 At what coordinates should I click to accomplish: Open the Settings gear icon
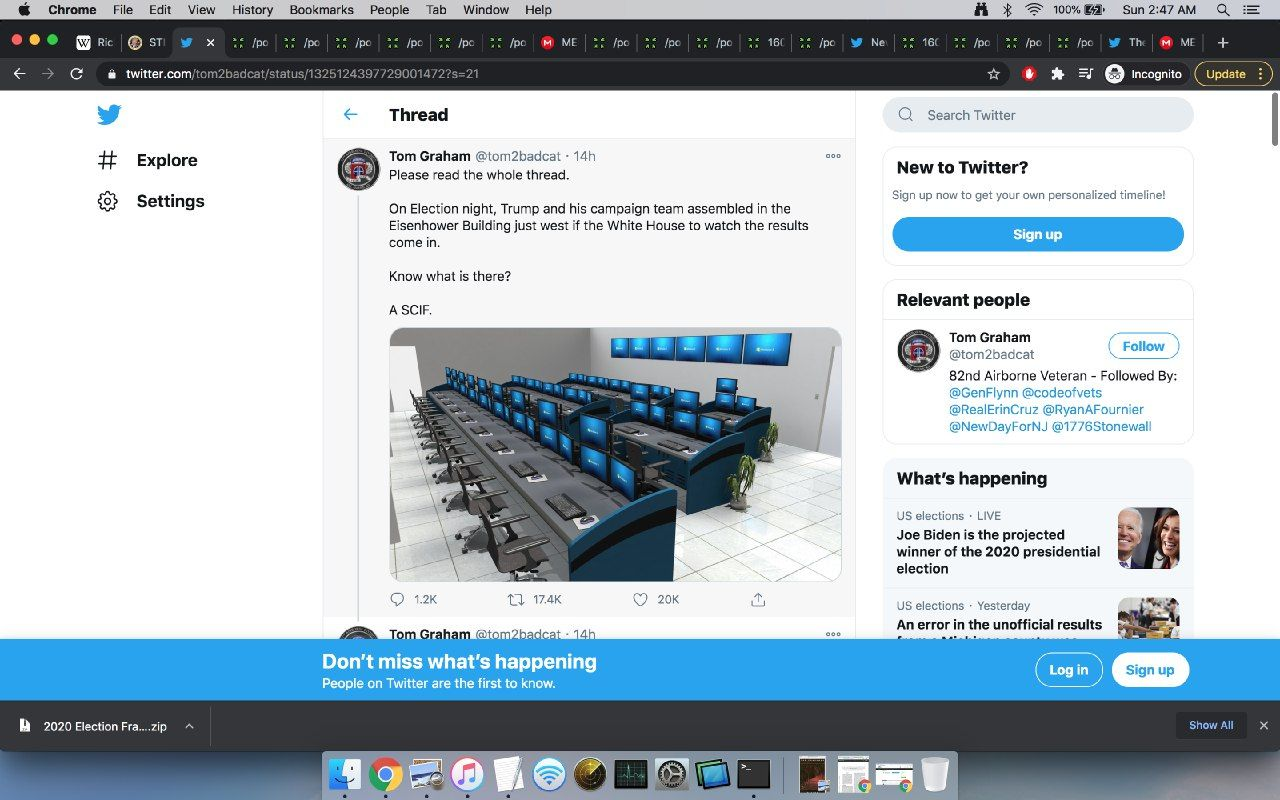coord(108,201)
